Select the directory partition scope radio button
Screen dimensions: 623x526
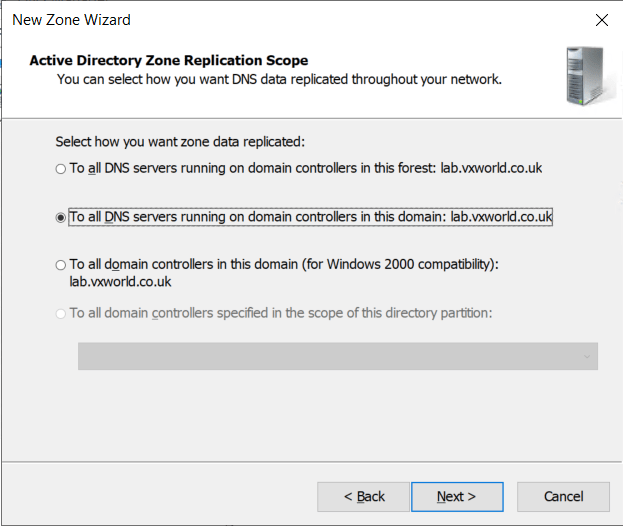click(61, 313)
